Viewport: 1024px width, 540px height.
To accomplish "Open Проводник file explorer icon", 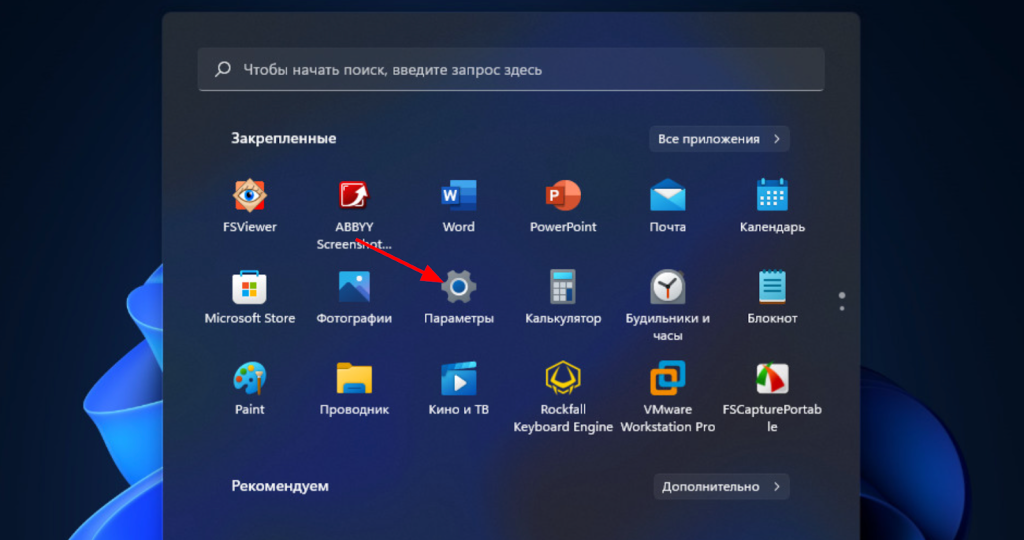I will [x=354, y=378].
